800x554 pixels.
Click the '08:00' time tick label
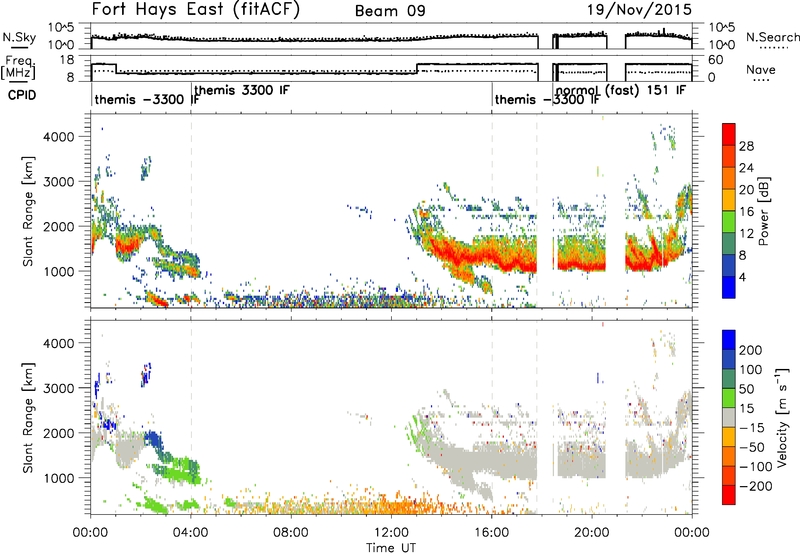pos(291,533)
